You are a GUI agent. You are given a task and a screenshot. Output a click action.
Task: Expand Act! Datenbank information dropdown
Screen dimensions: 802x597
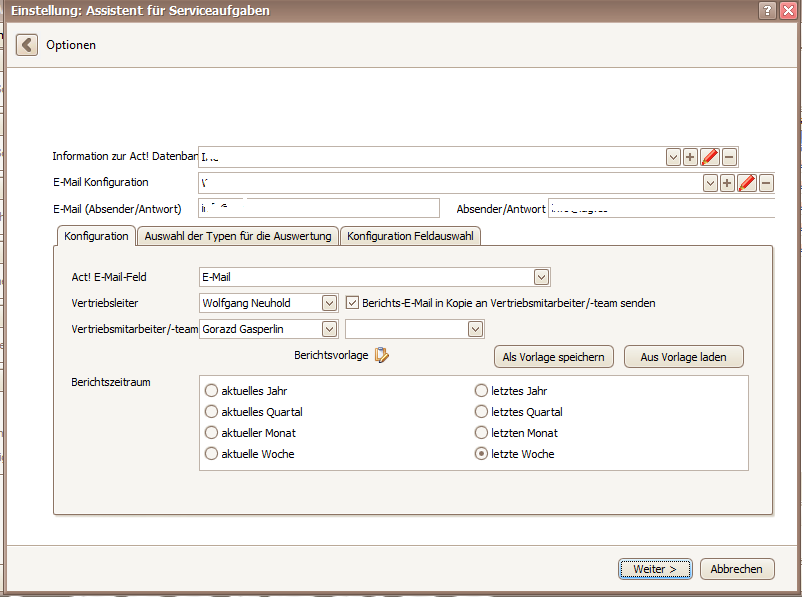673,157
